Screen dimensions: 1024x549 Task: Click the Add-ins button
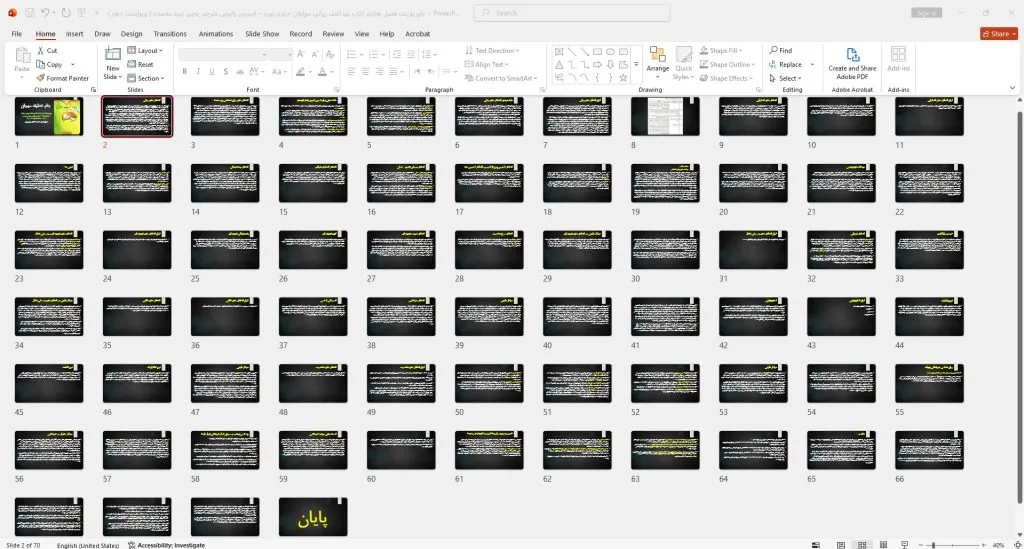[899, 59]
